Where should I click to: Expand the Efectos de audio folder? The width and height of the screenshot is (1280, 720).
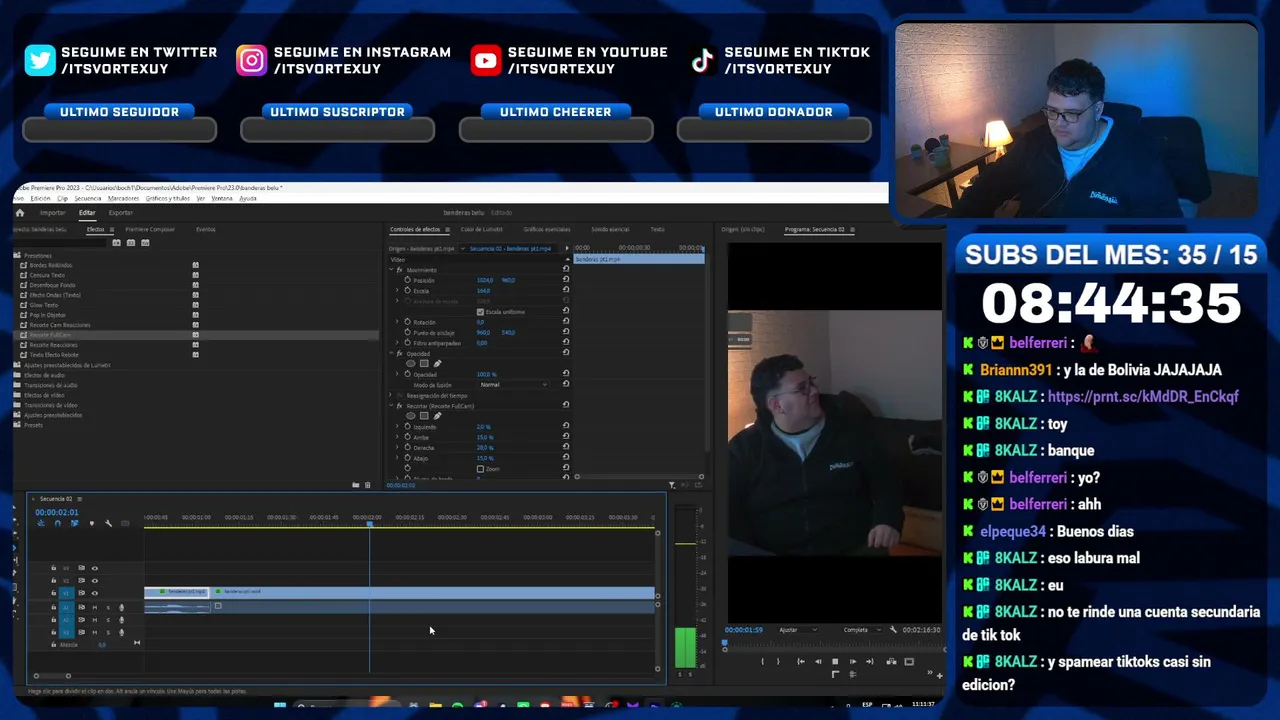click(15, 375)
